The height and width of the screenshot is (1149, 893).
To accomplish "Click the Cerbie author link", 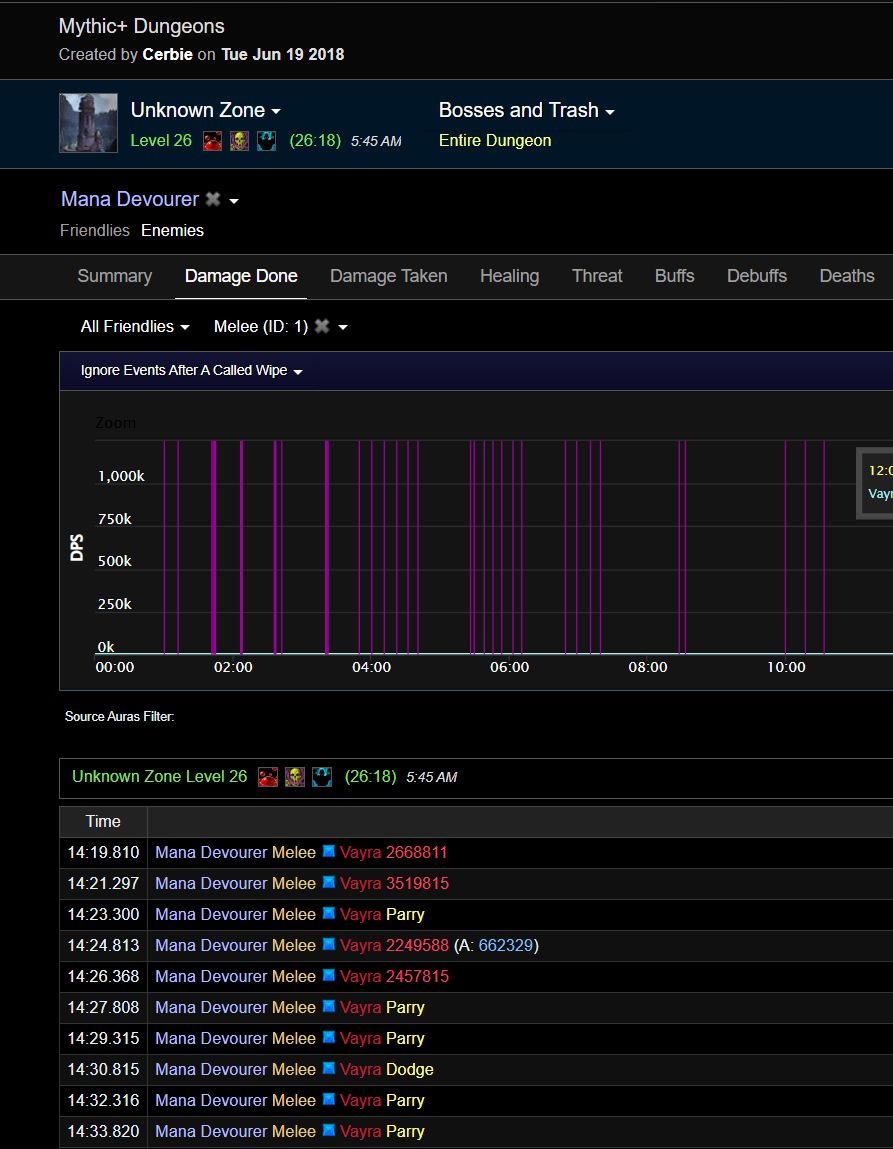I will click(167, 55).
